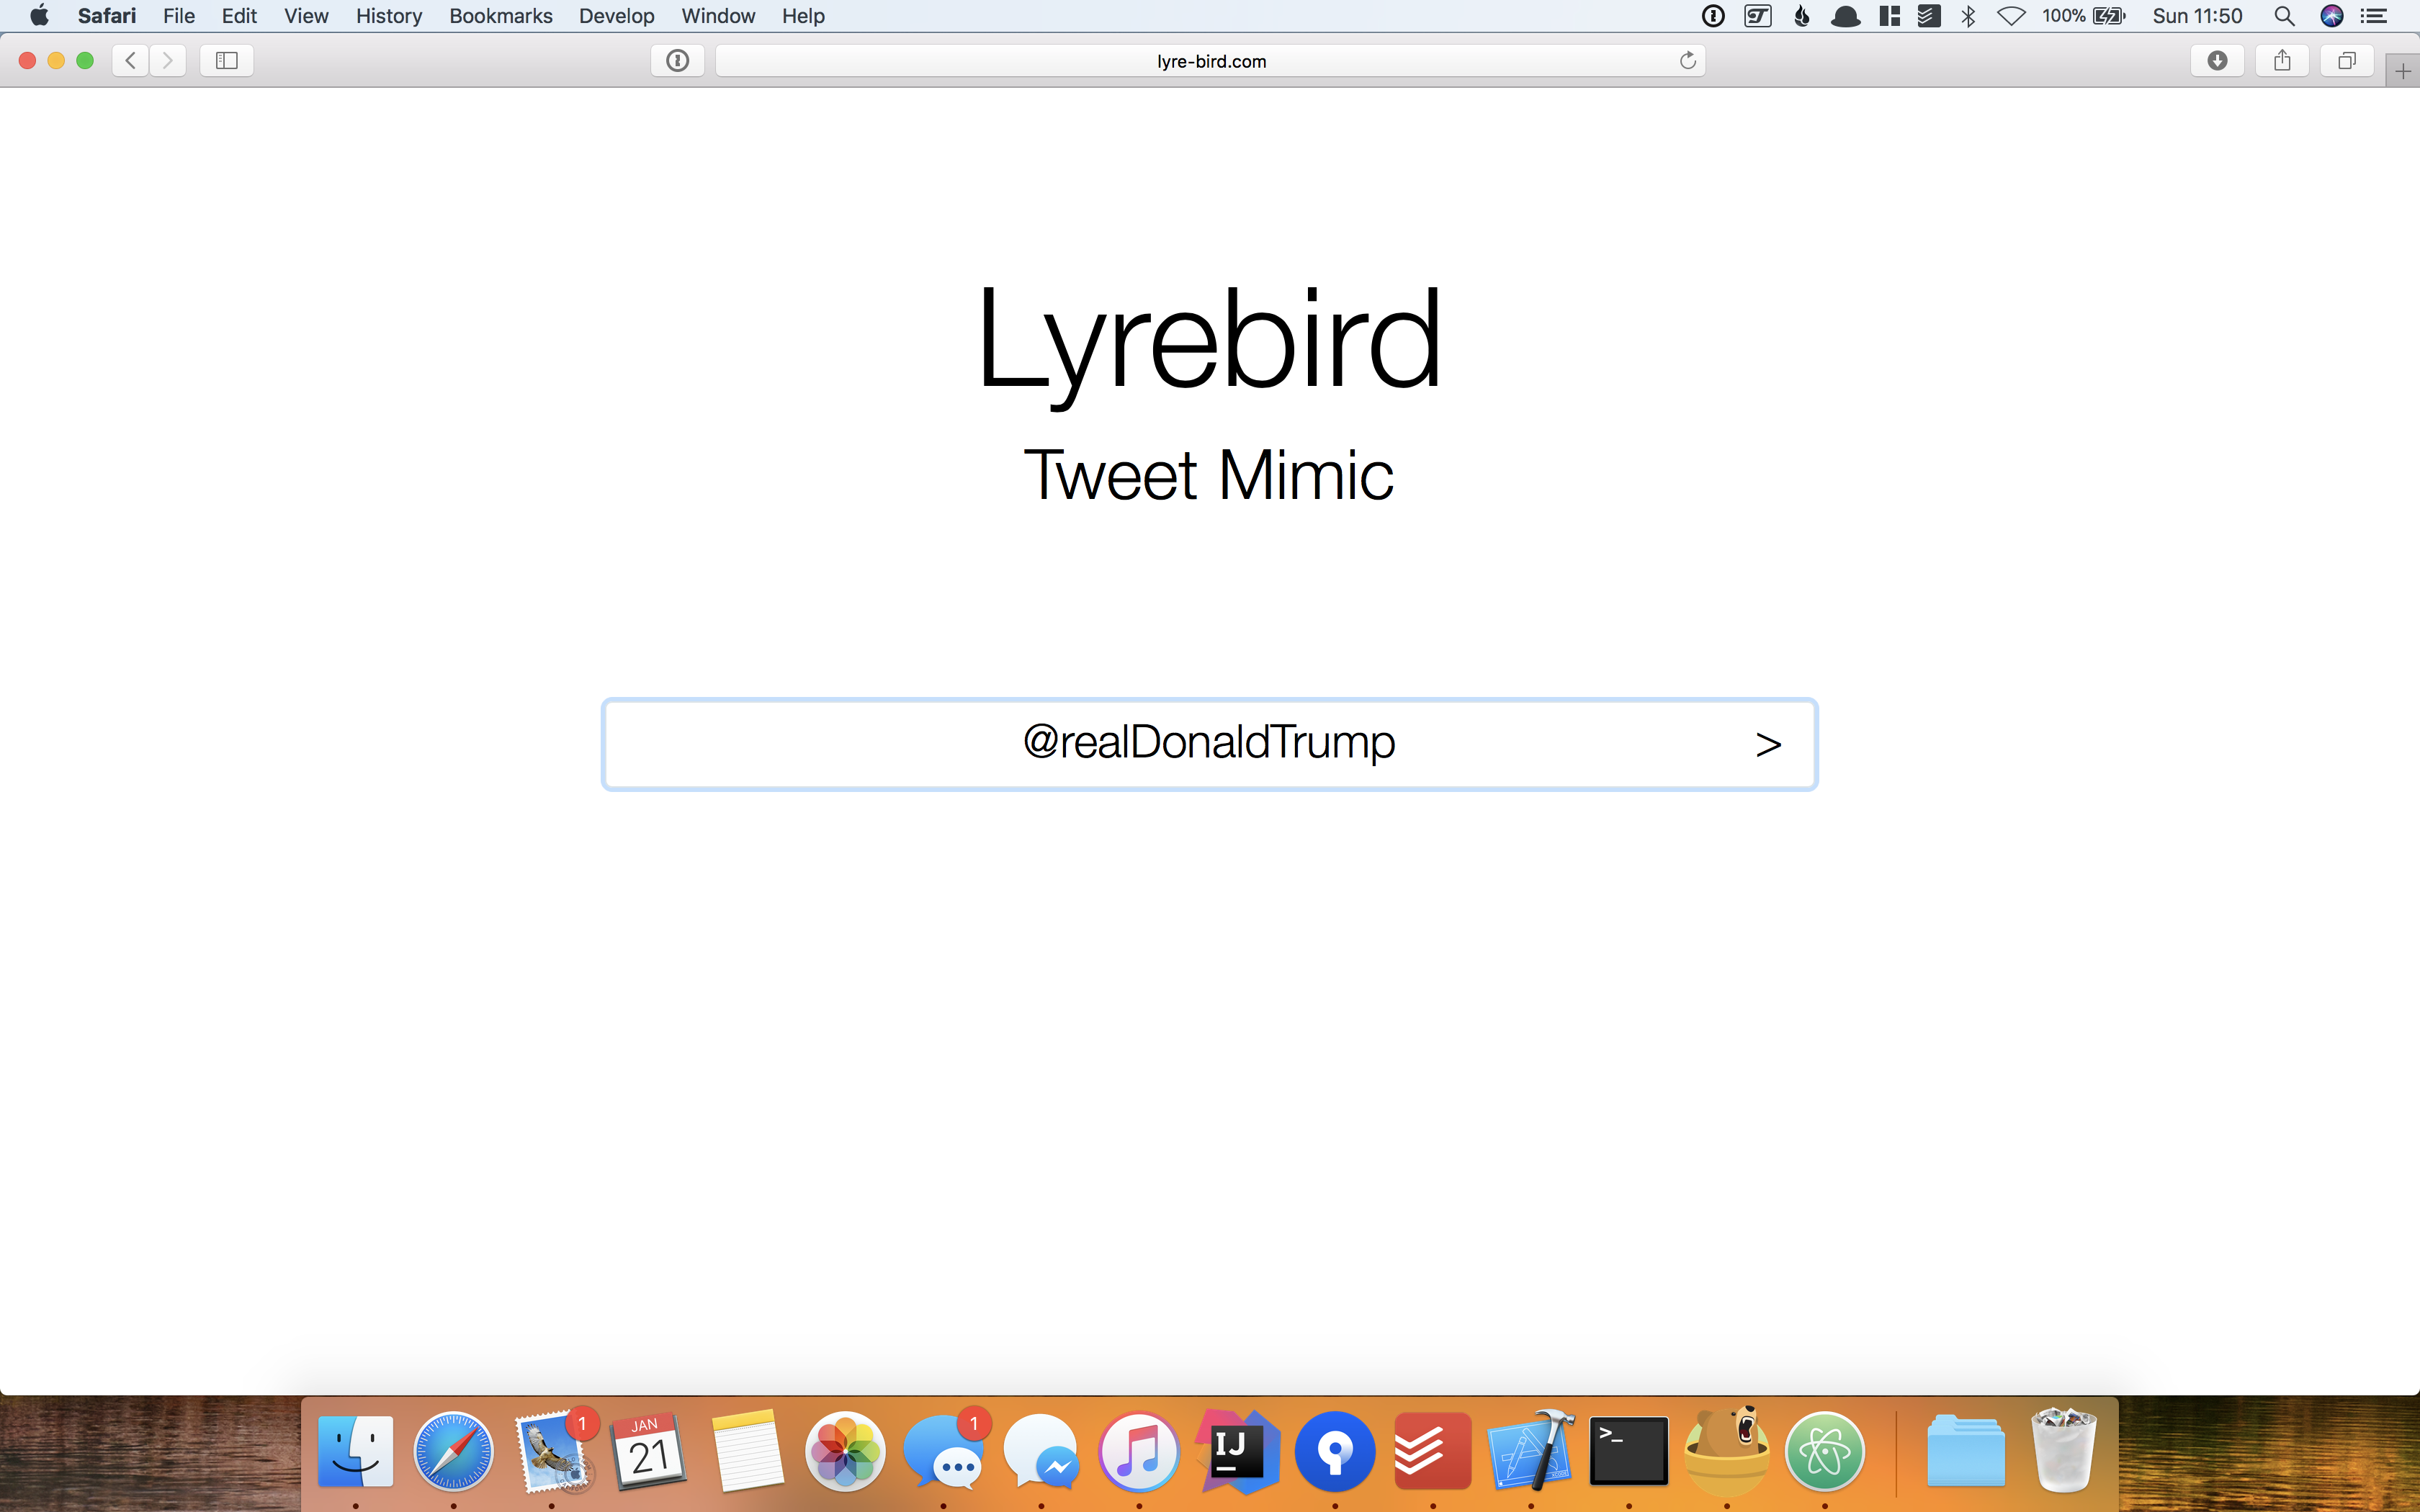The width and height of the screenshot is (2420, 1512).
Task: Launch Terminal from the dock
Action: 1628,1451
